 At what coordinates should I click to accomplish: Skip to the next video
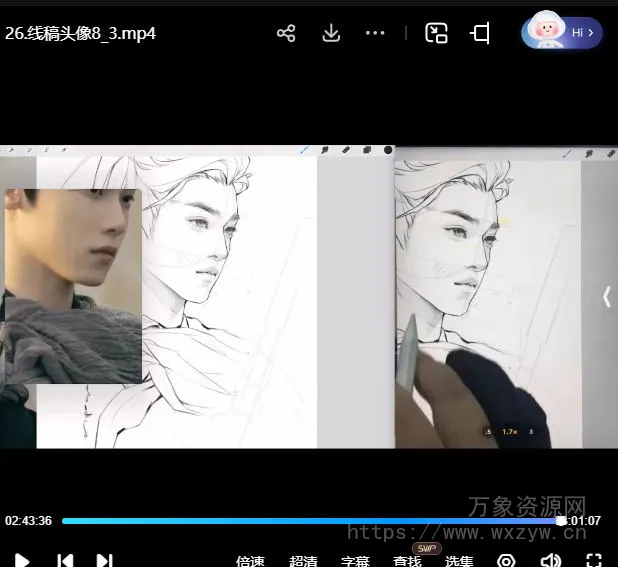point(104,560)
